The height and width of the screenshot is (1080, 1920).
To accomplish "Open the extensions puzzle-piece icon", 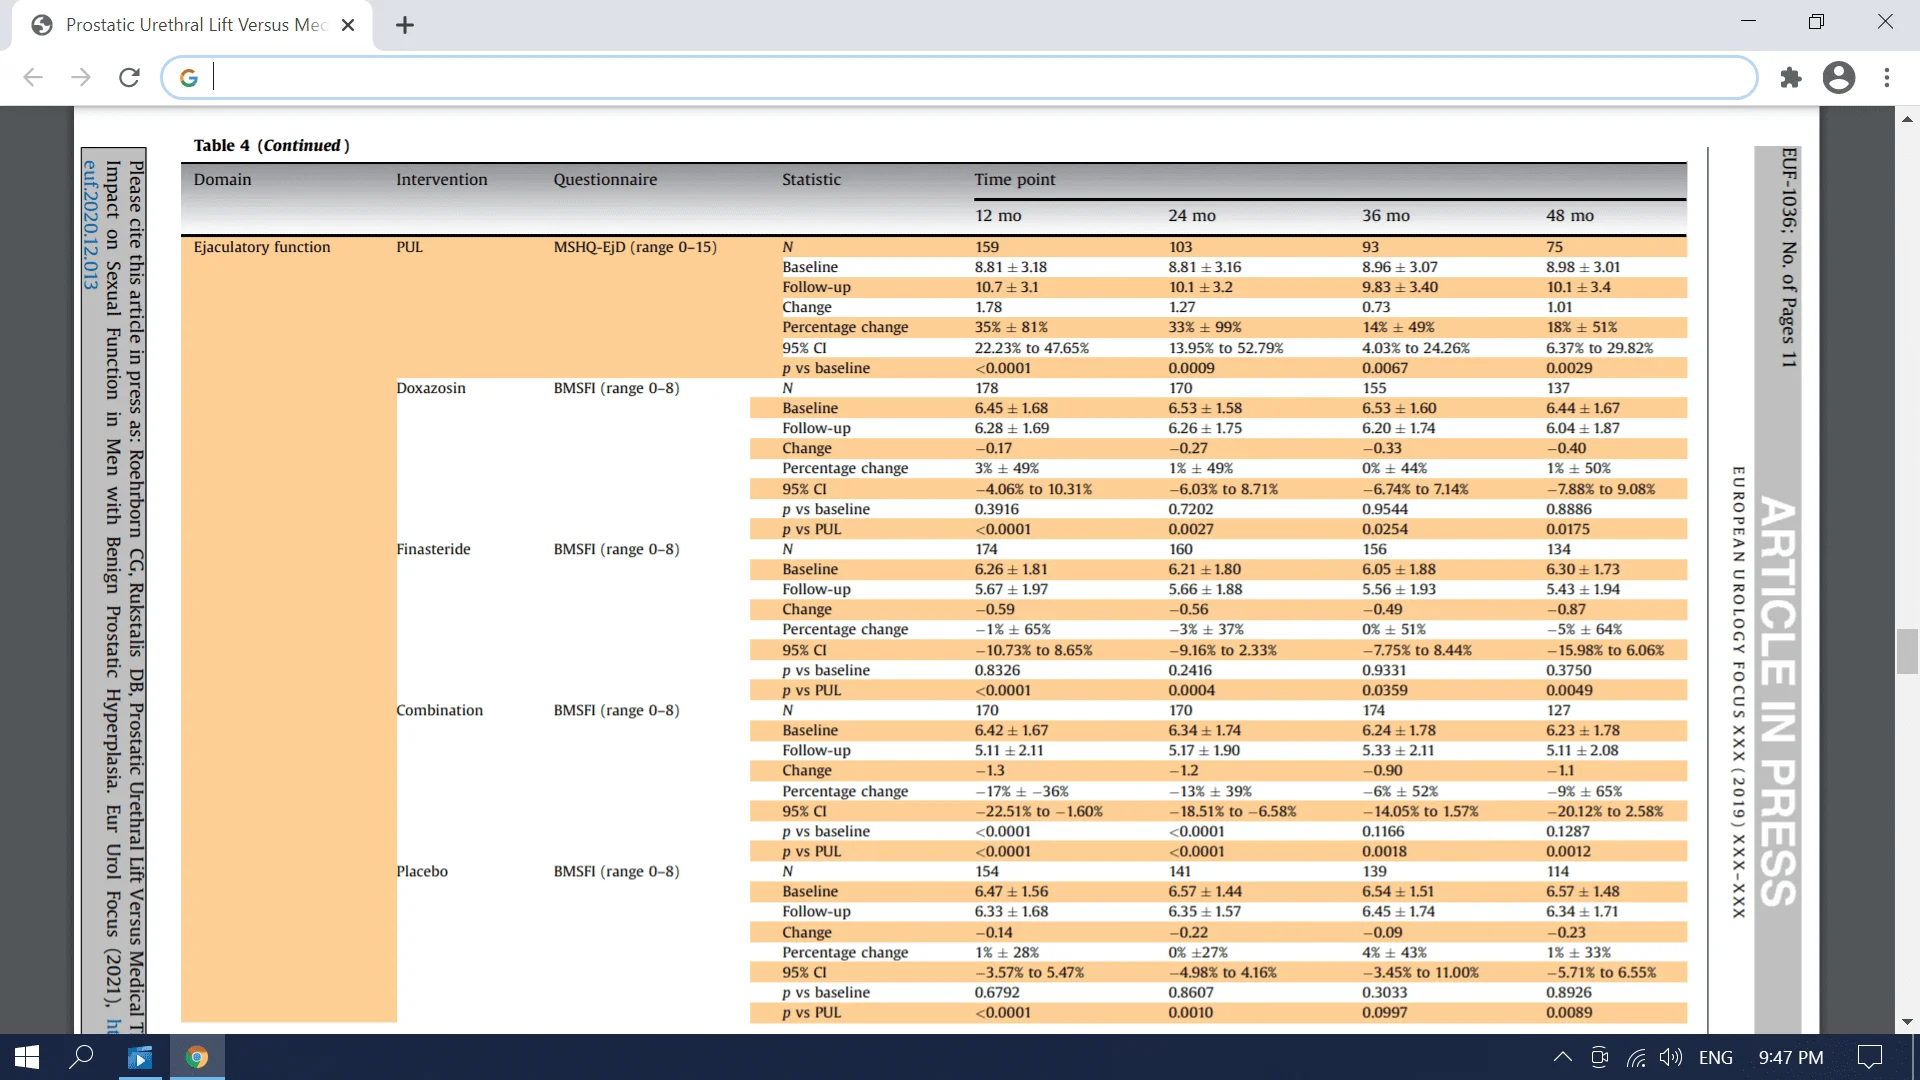I will click(1791, 78).
